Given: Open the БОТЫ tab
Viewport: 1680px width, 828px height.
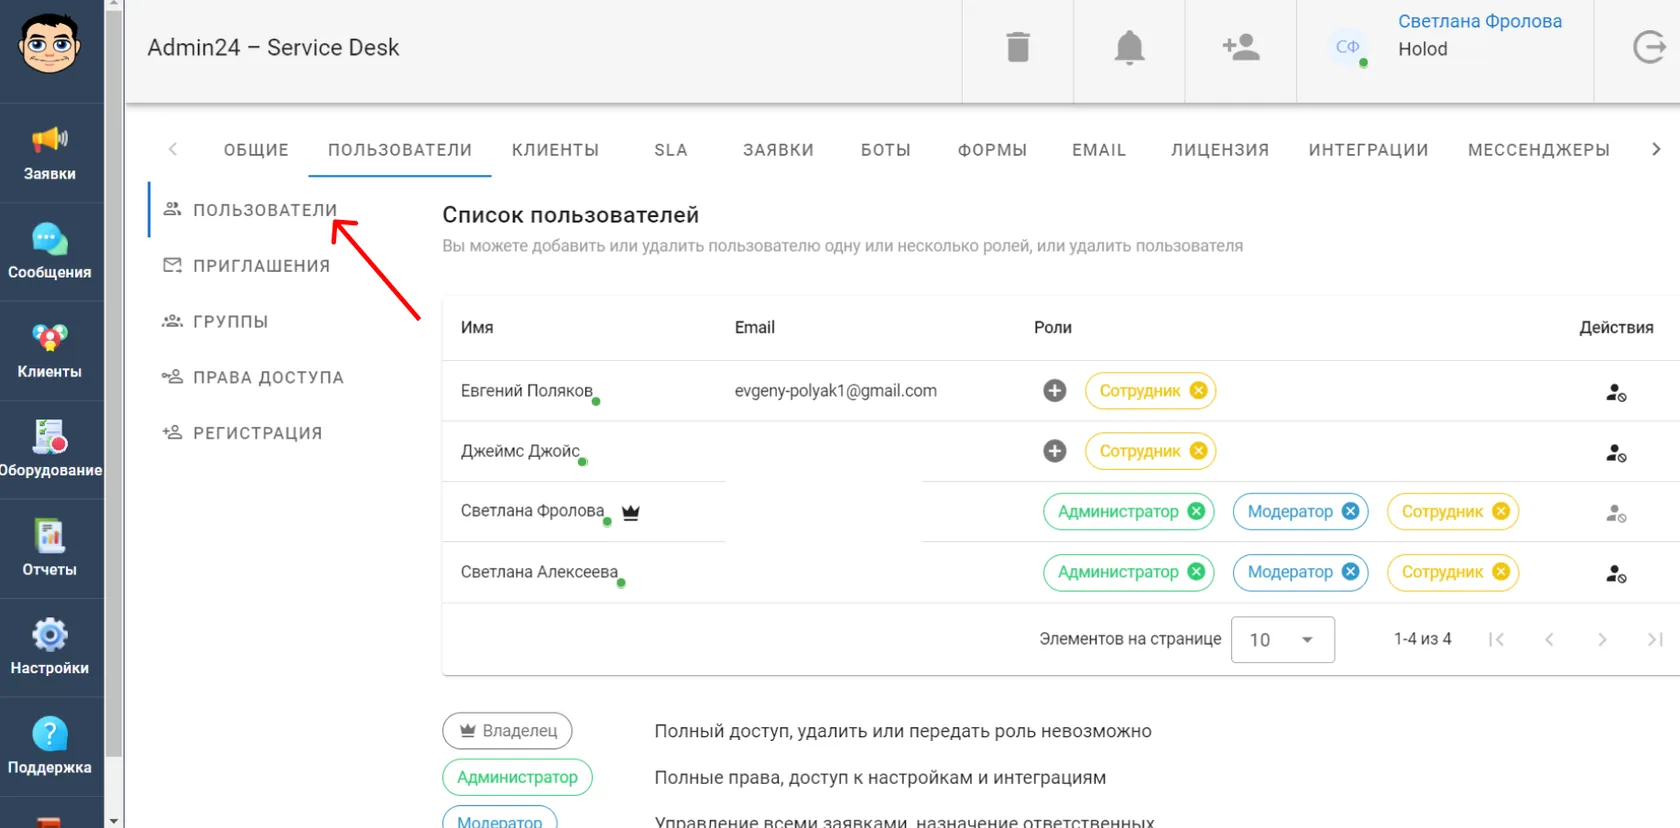Looking at the screenshot, I should click(x=886, y=150).
